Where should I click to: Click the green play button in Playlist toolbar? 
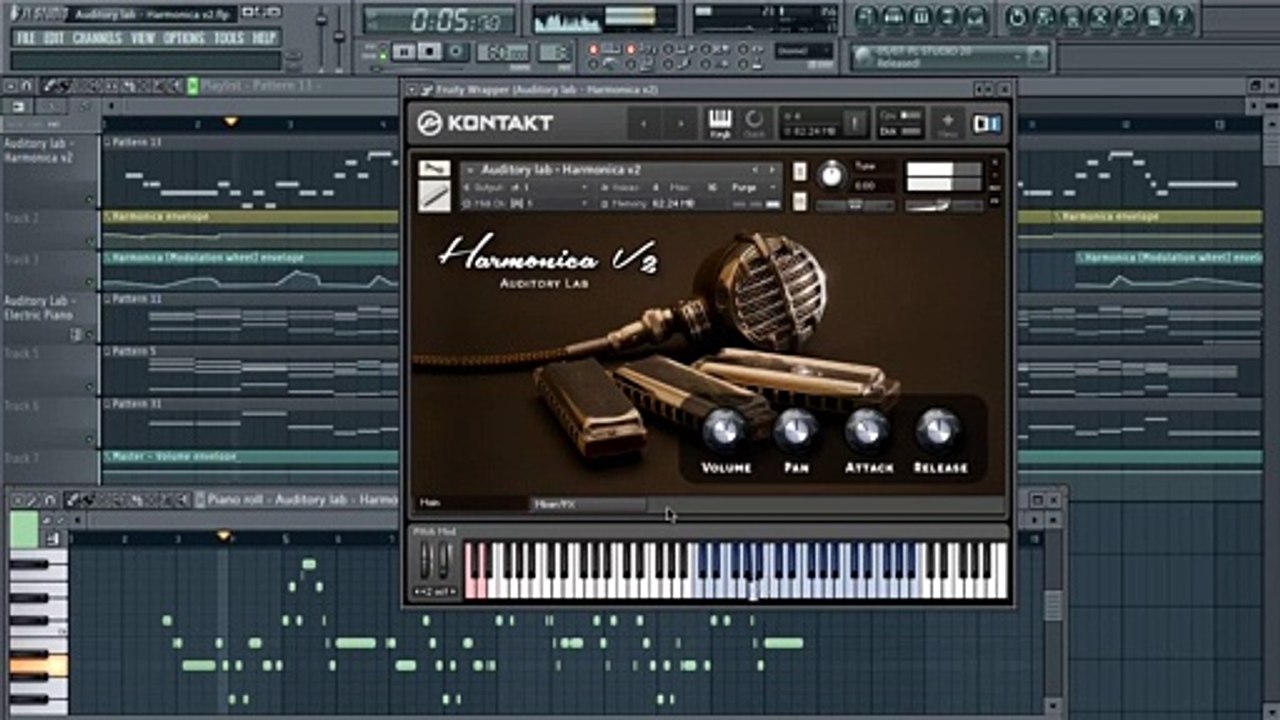click(x=192, y=86)
